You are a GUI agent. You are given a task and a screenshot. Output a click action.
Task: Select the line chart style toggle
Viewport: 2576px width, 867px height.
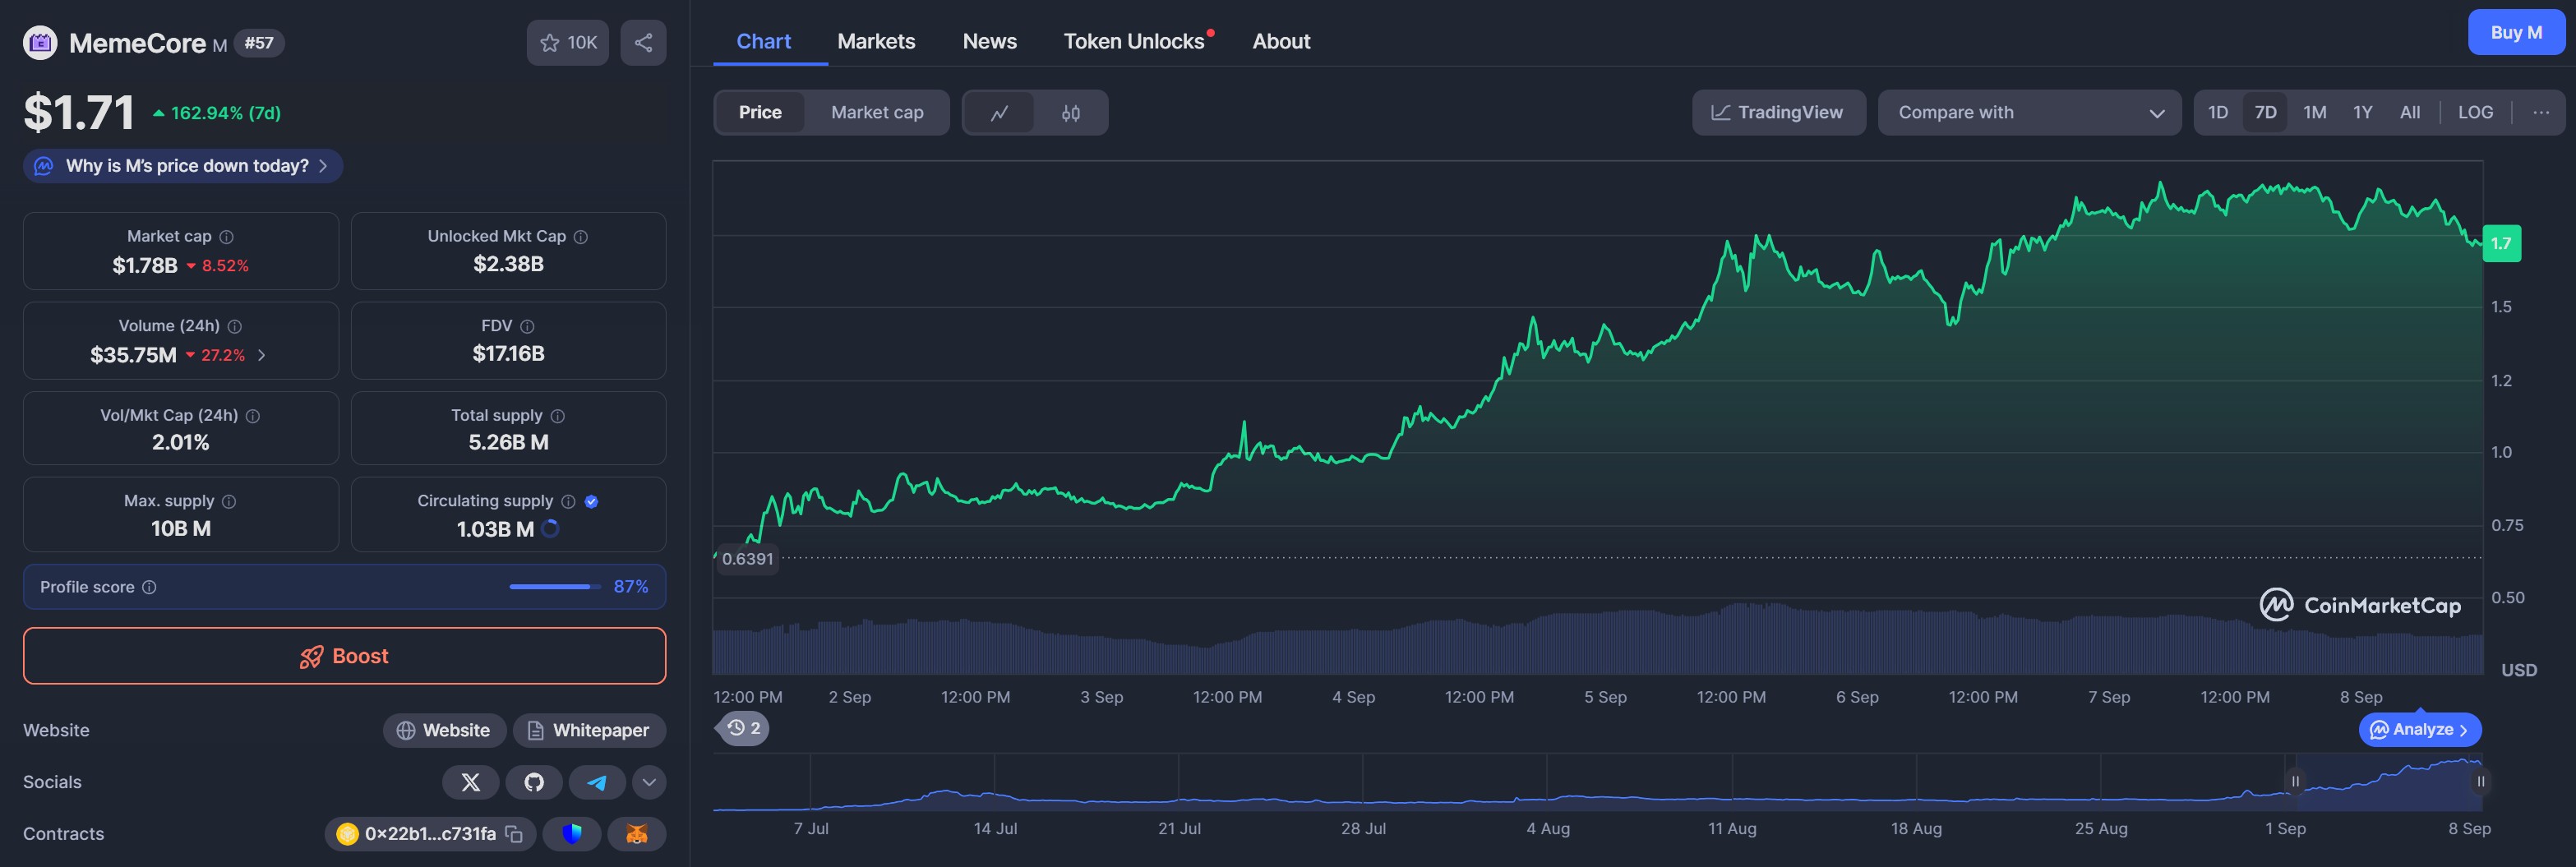click(x=999, y=113)
